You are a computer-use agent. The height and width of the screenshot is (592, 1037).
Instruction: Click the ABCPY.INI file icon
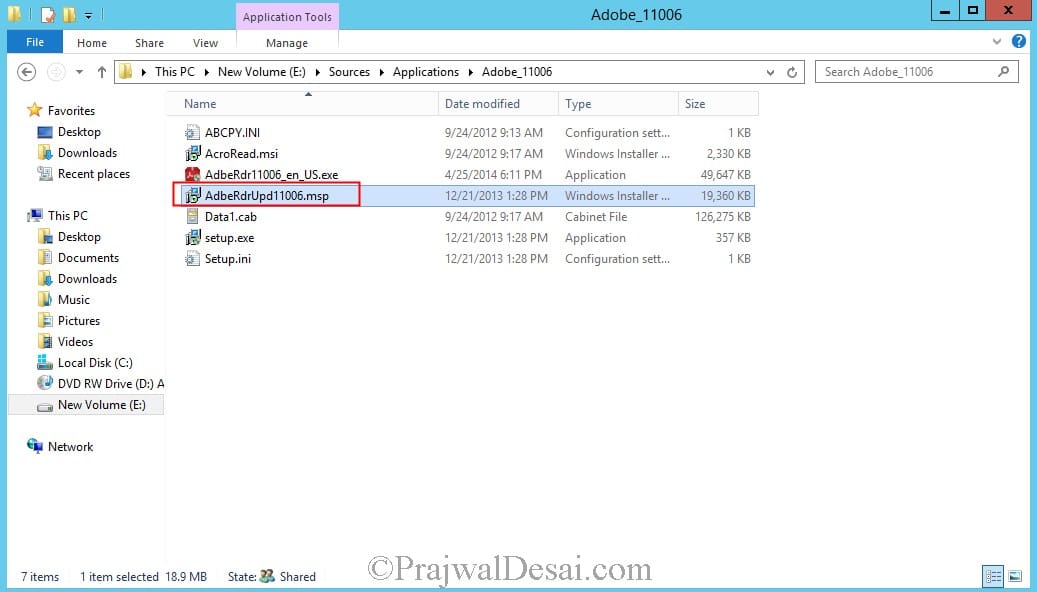pyautogui.click(x=192, y=133)
